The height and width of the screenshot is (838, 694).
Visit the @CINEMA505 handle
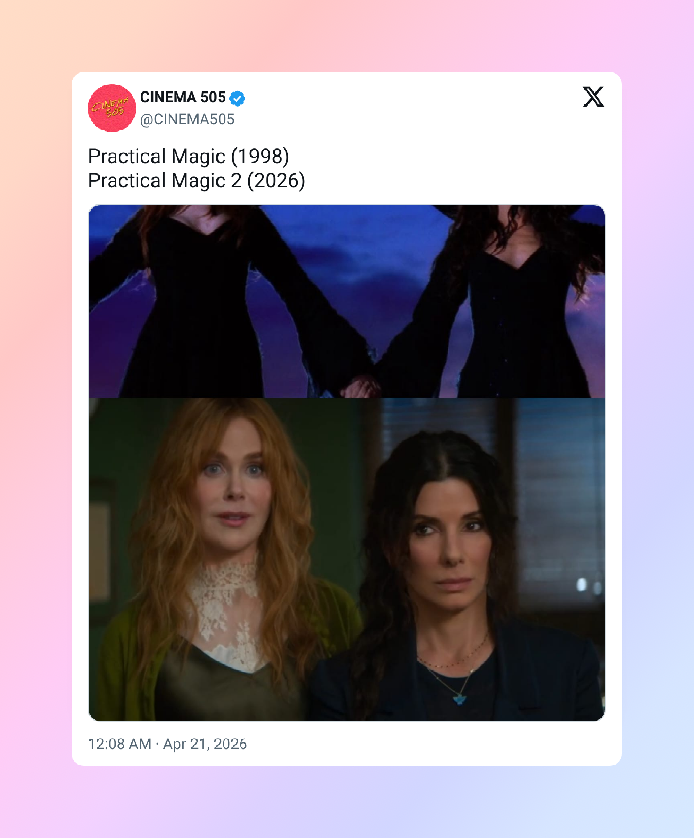tap(187, 119)
